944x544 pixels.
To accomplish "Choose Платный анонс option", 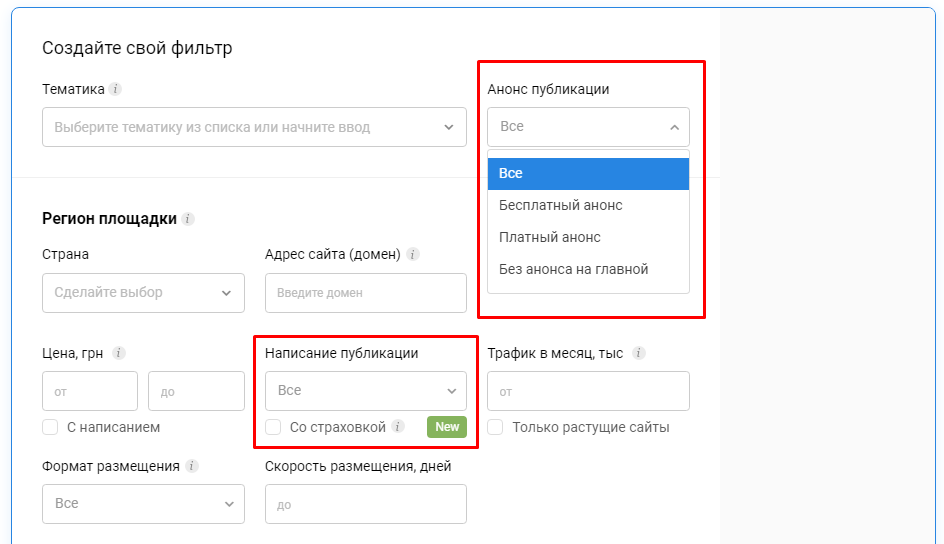I will tap(550, 237).
